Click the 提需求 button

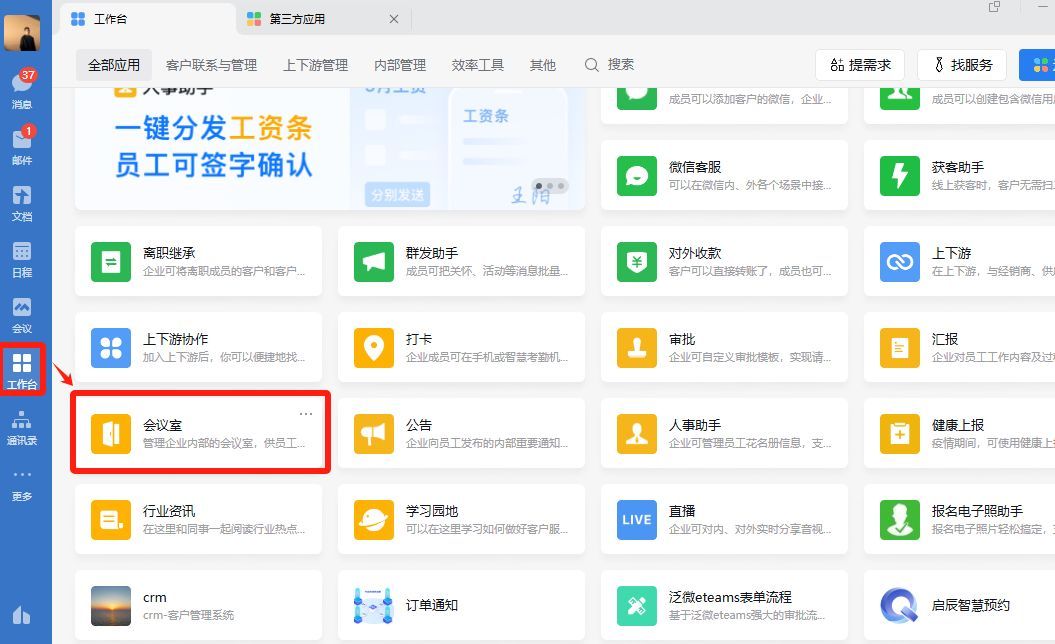(x=860, y=65)
